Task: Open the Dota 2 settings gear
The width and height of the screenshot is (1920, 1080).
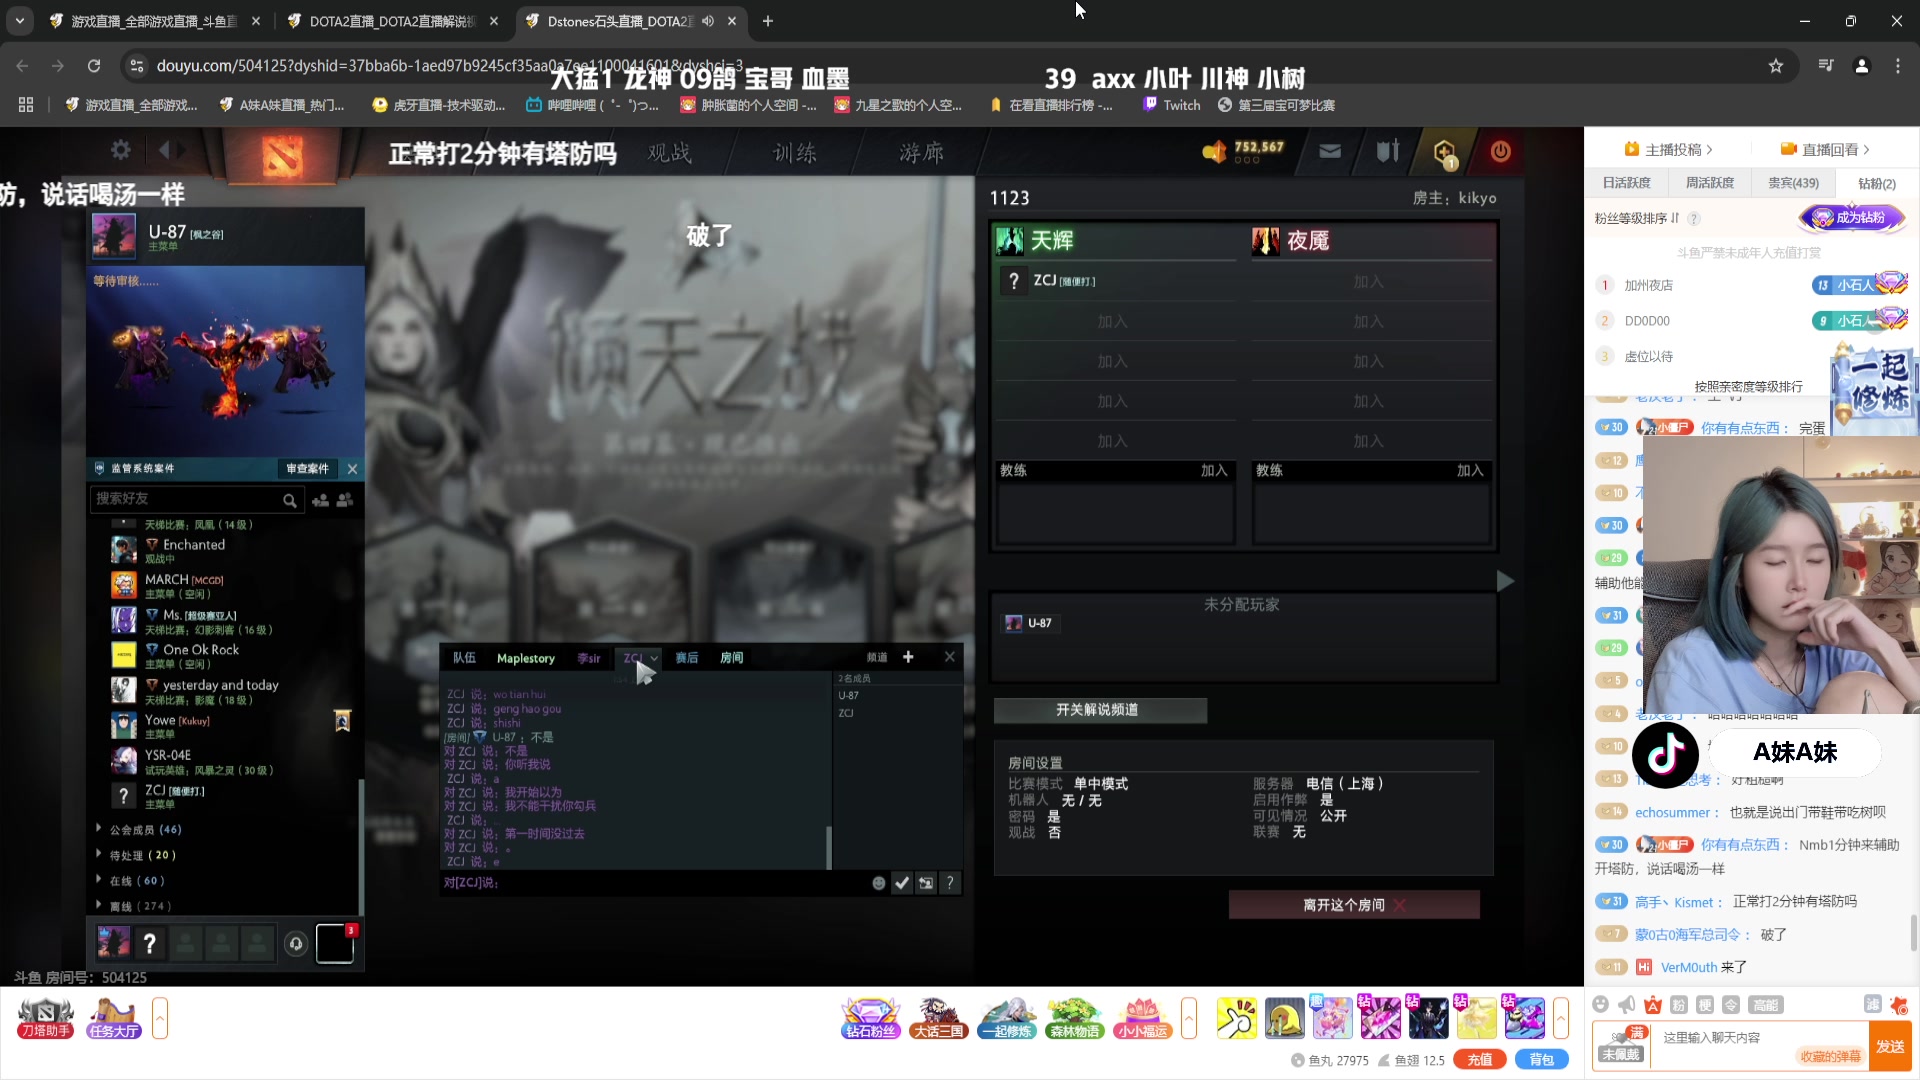Action: tap(121, 150)
